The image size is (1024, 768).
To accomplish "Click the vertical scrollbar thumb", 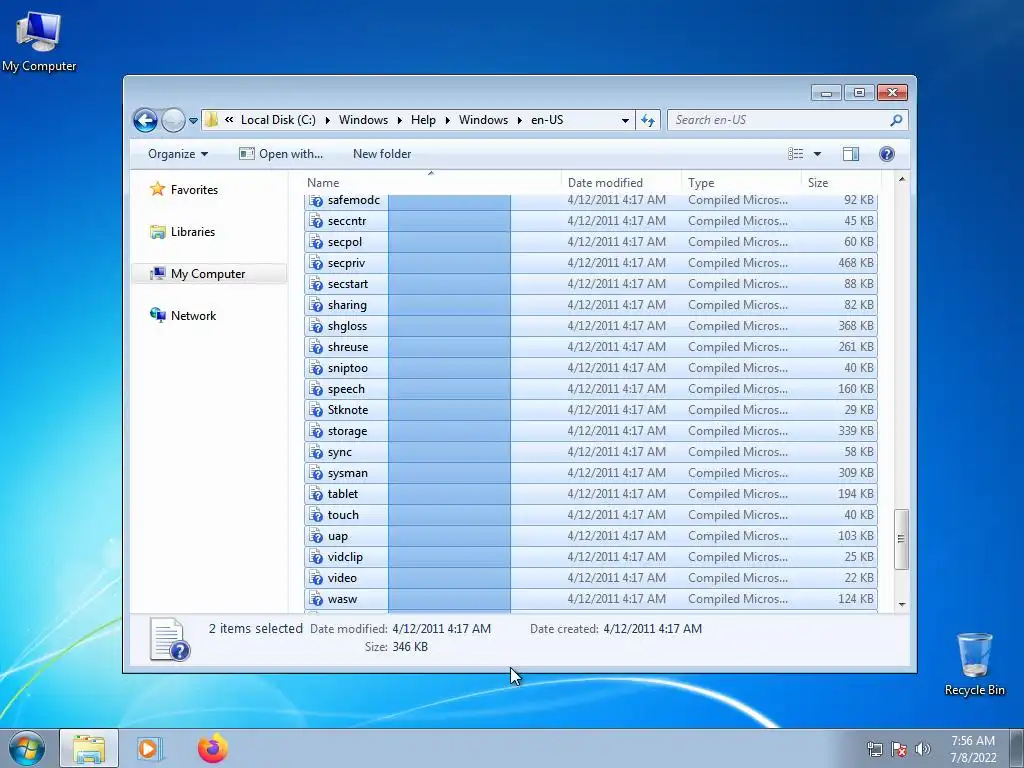I will (x=901, y=539).
